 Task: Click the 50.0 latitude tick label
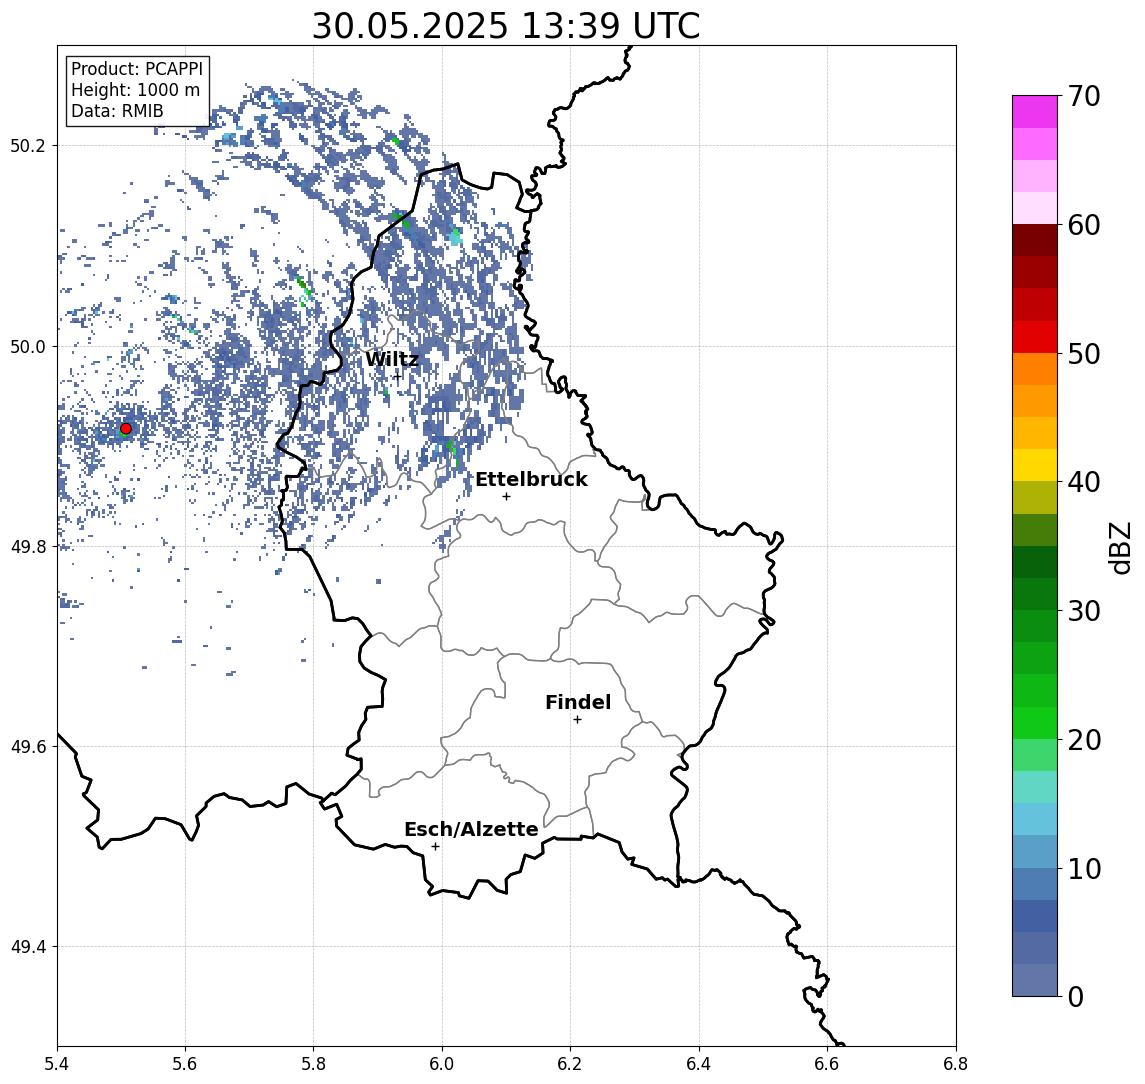[x=28, y=346]
